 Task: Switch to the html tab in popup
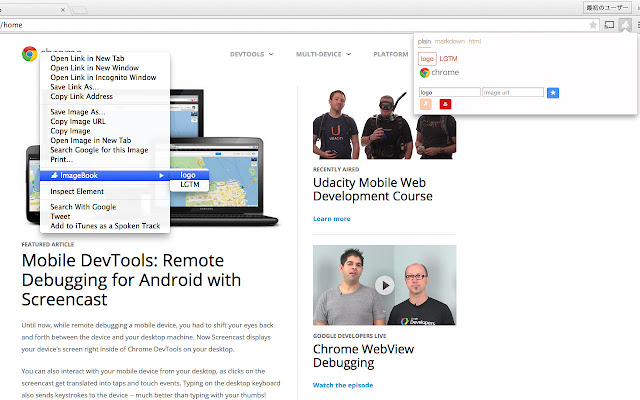coord(475,41)
